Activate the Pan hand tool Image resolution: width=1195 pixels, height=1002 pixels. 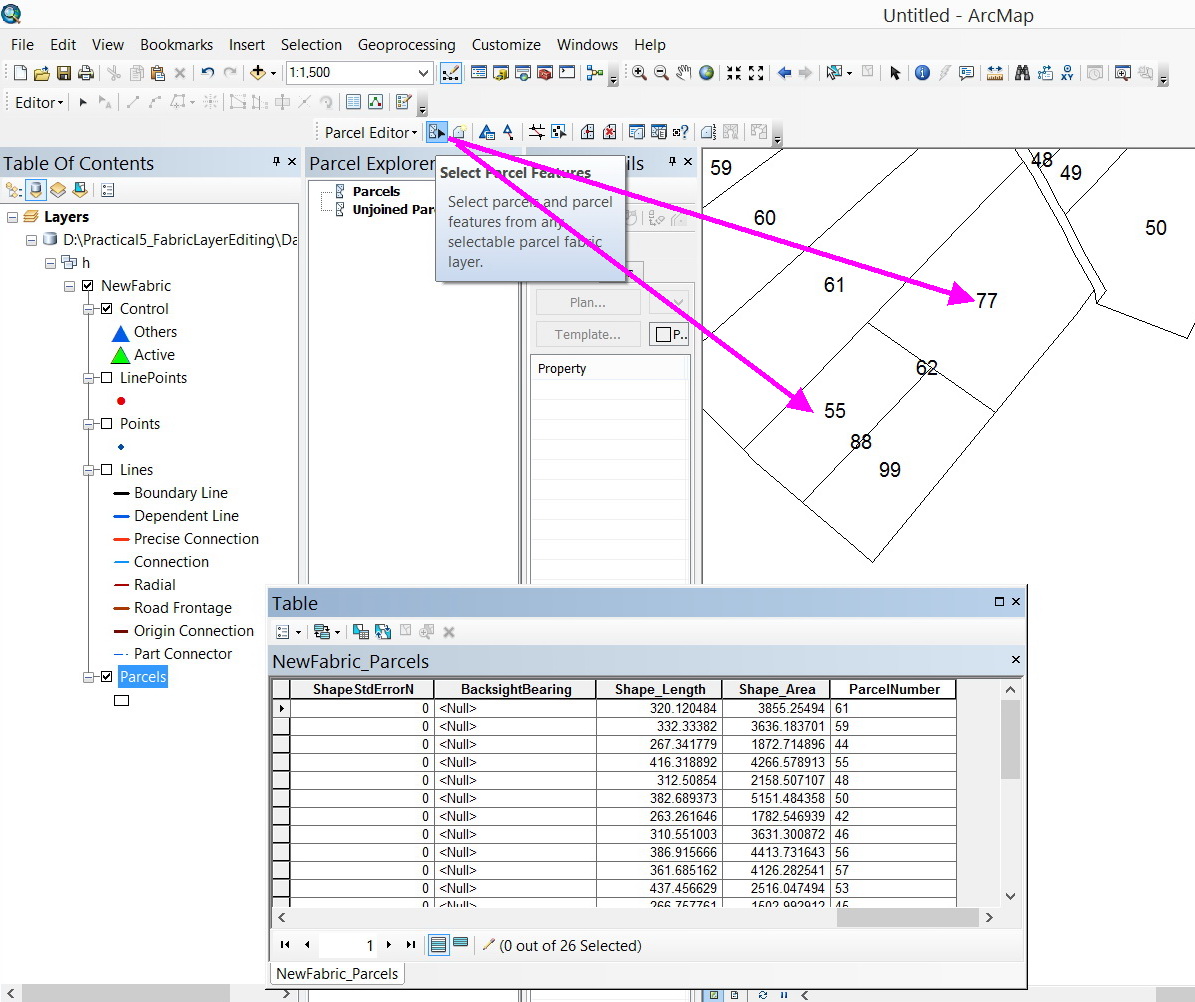click(x=684, y=72)
